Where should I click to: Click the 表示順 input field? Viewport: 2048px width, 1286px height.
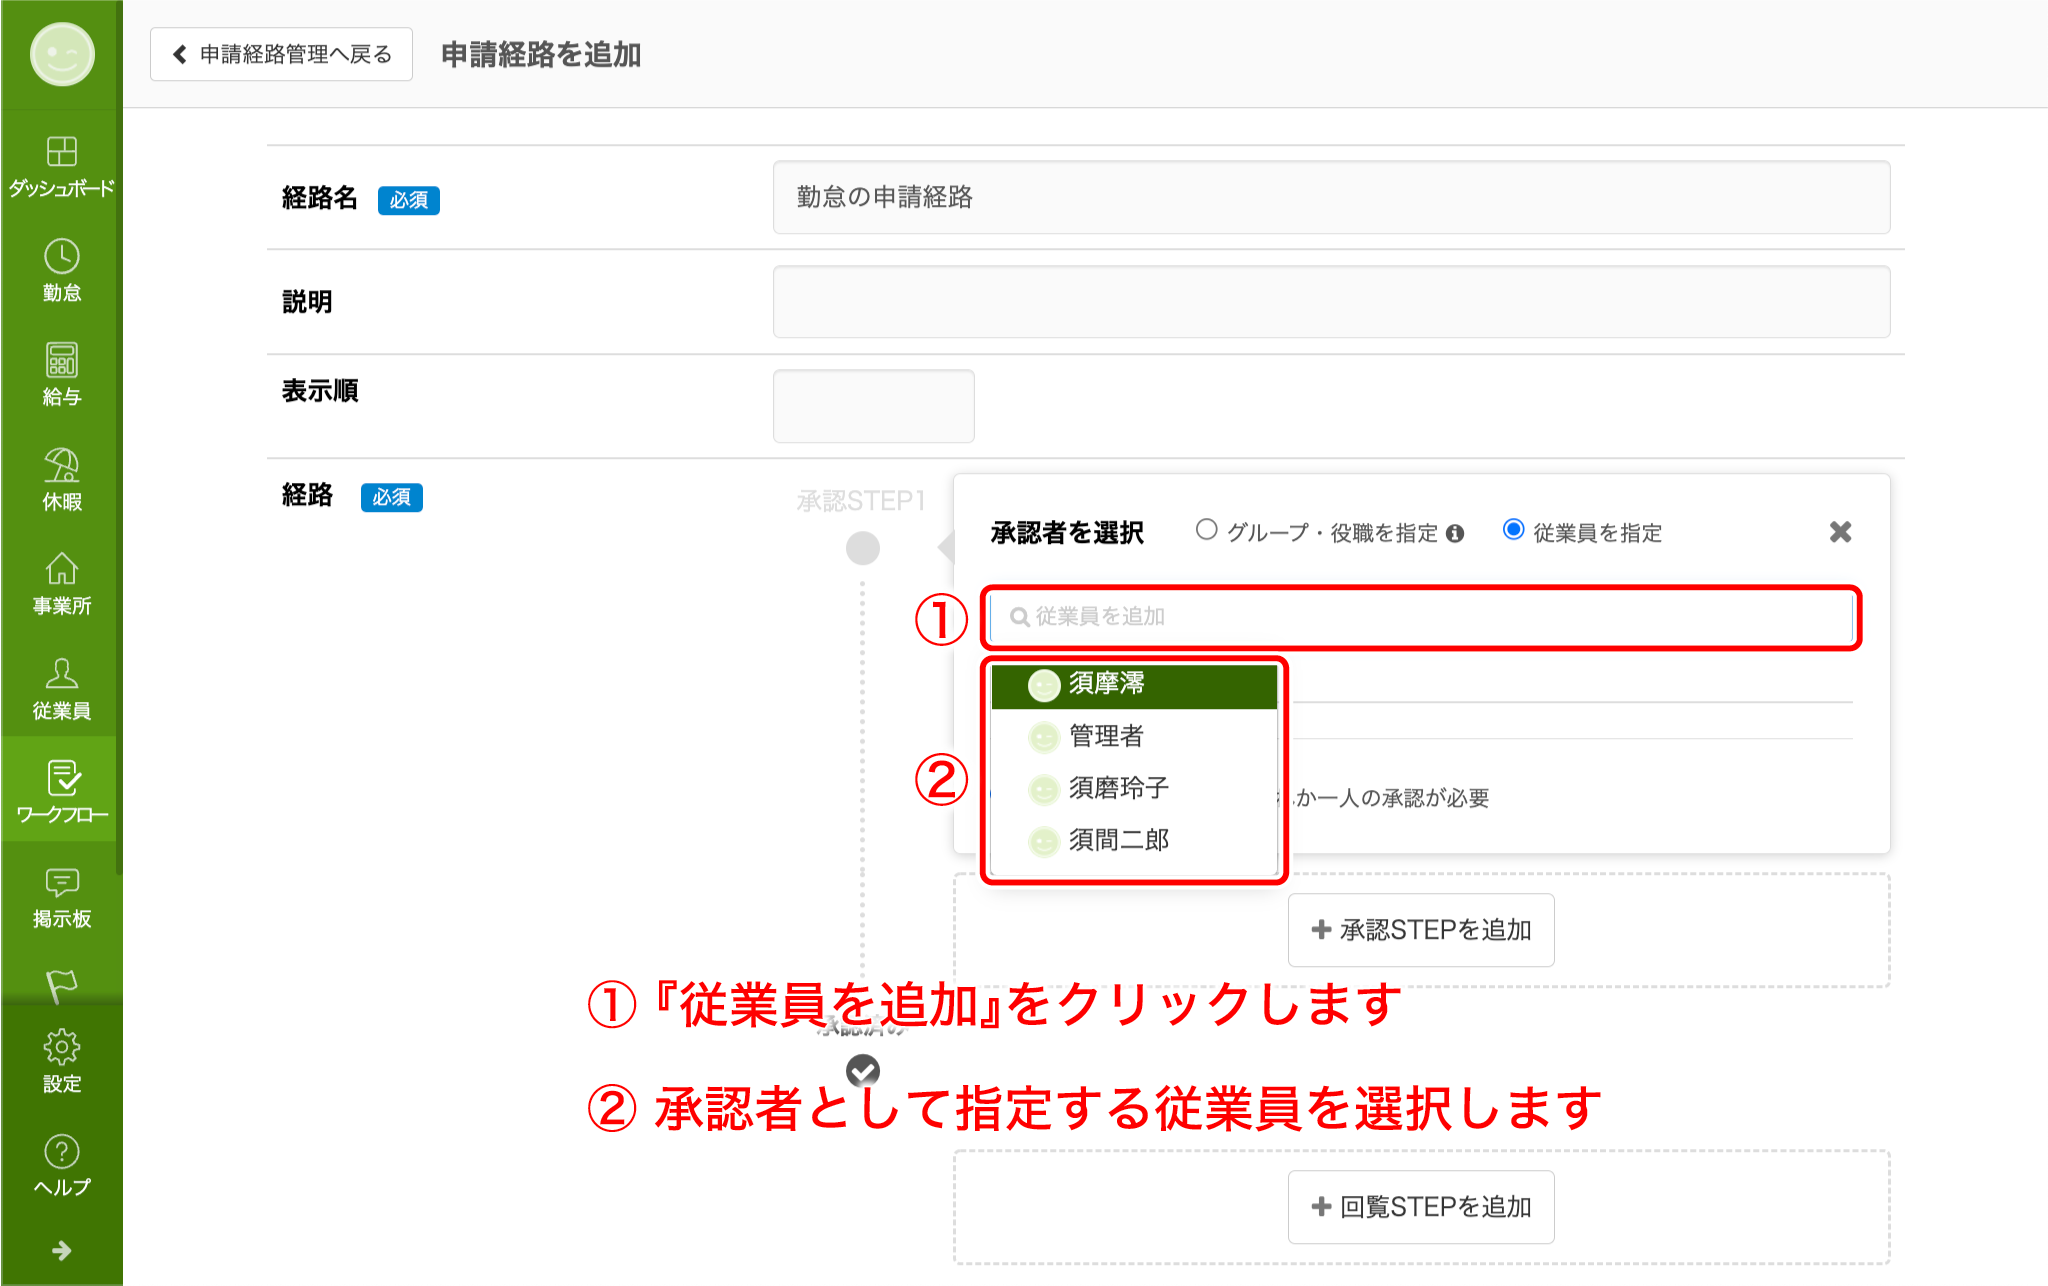point(873,406)
